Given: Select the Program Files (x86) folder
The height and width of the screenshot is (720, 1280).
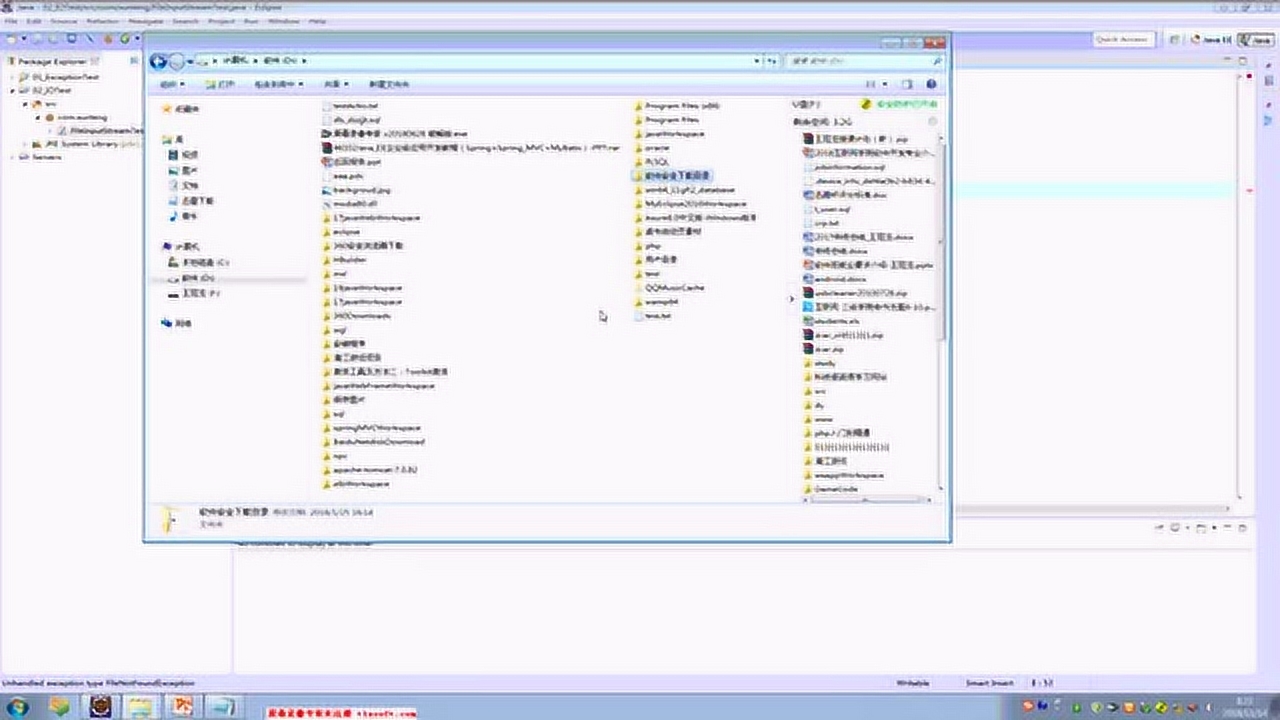Looking at the screenshot, I should coord(677,105).
